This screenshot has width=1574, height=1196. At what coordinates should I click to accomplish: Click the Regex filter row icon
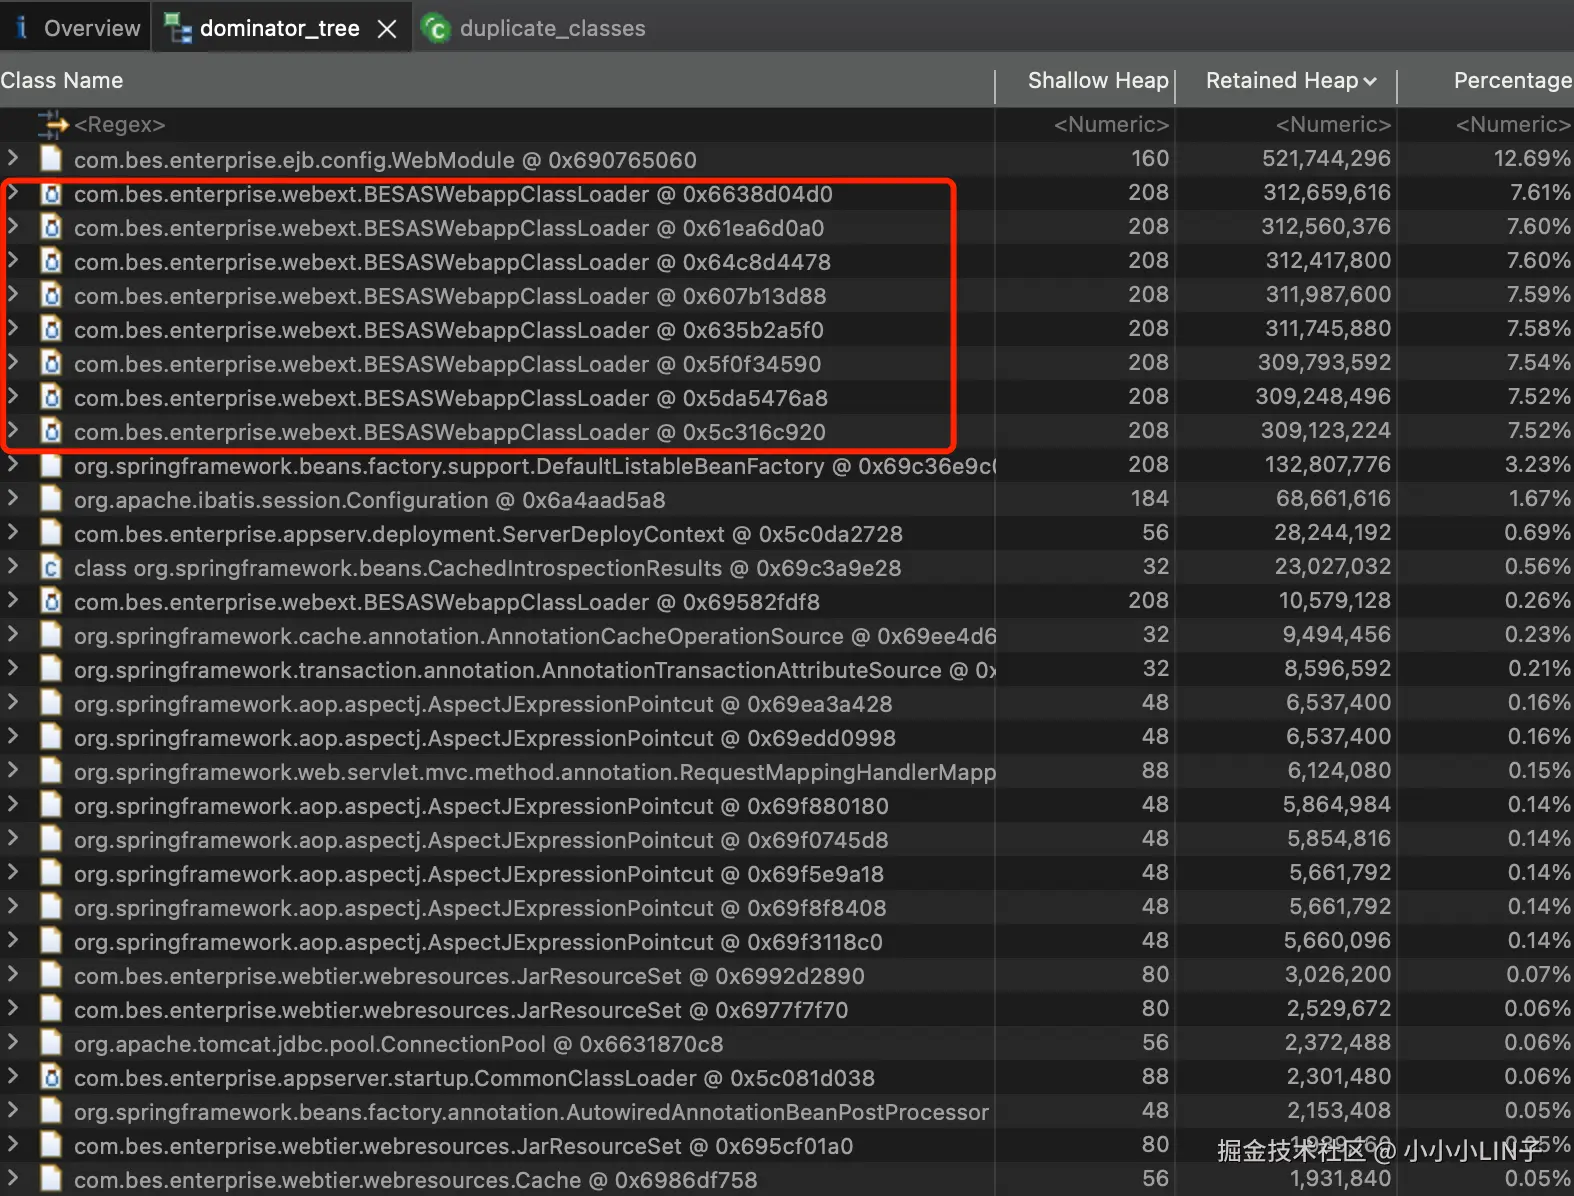click(x=52, y=125)
